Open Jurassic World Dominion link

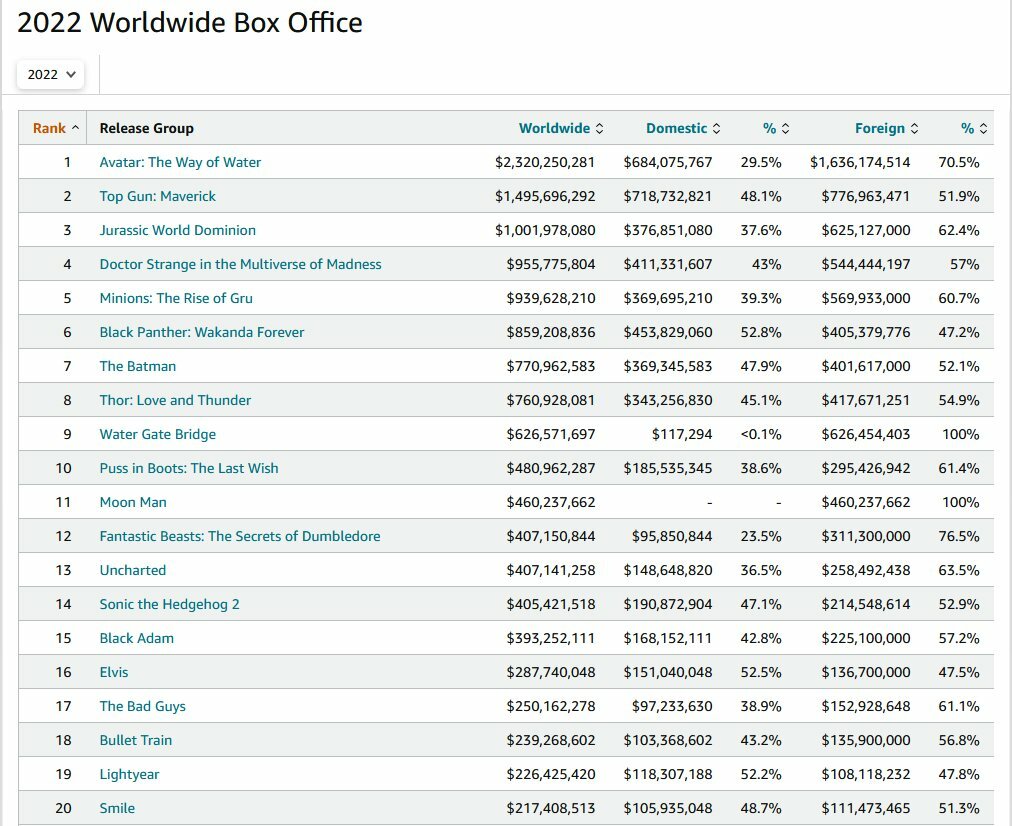pos(177,230)
